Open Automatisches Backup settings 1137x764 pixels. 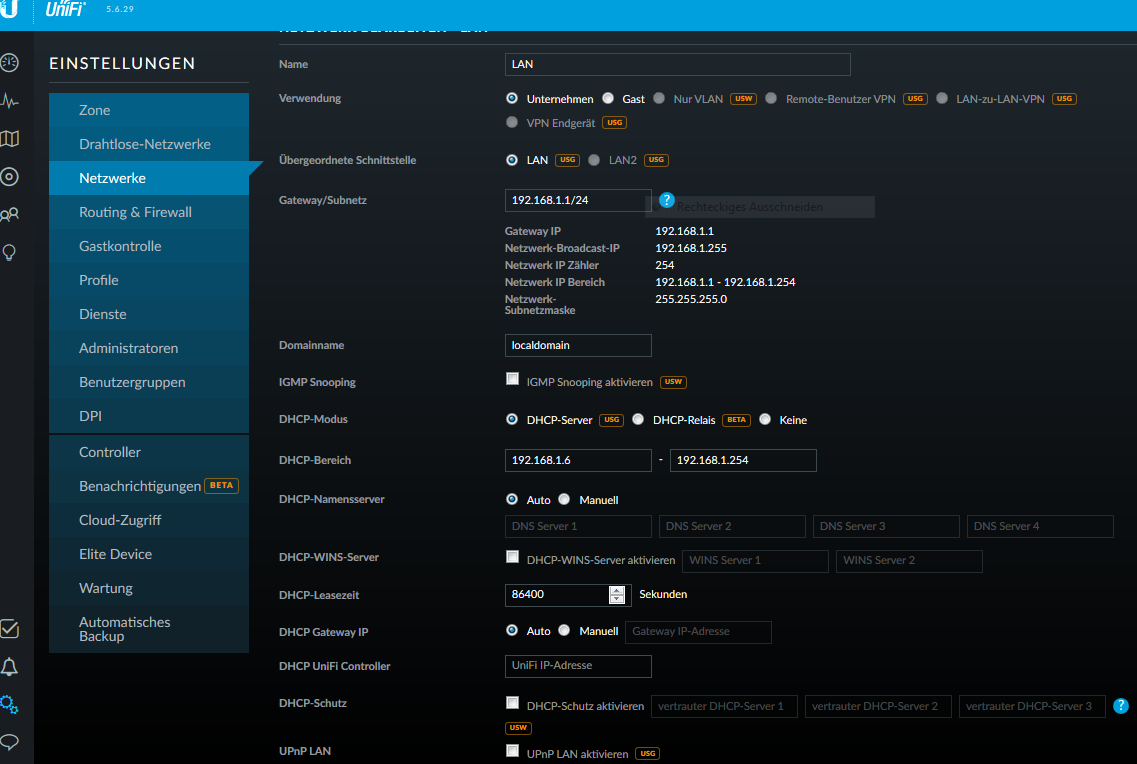149,629
